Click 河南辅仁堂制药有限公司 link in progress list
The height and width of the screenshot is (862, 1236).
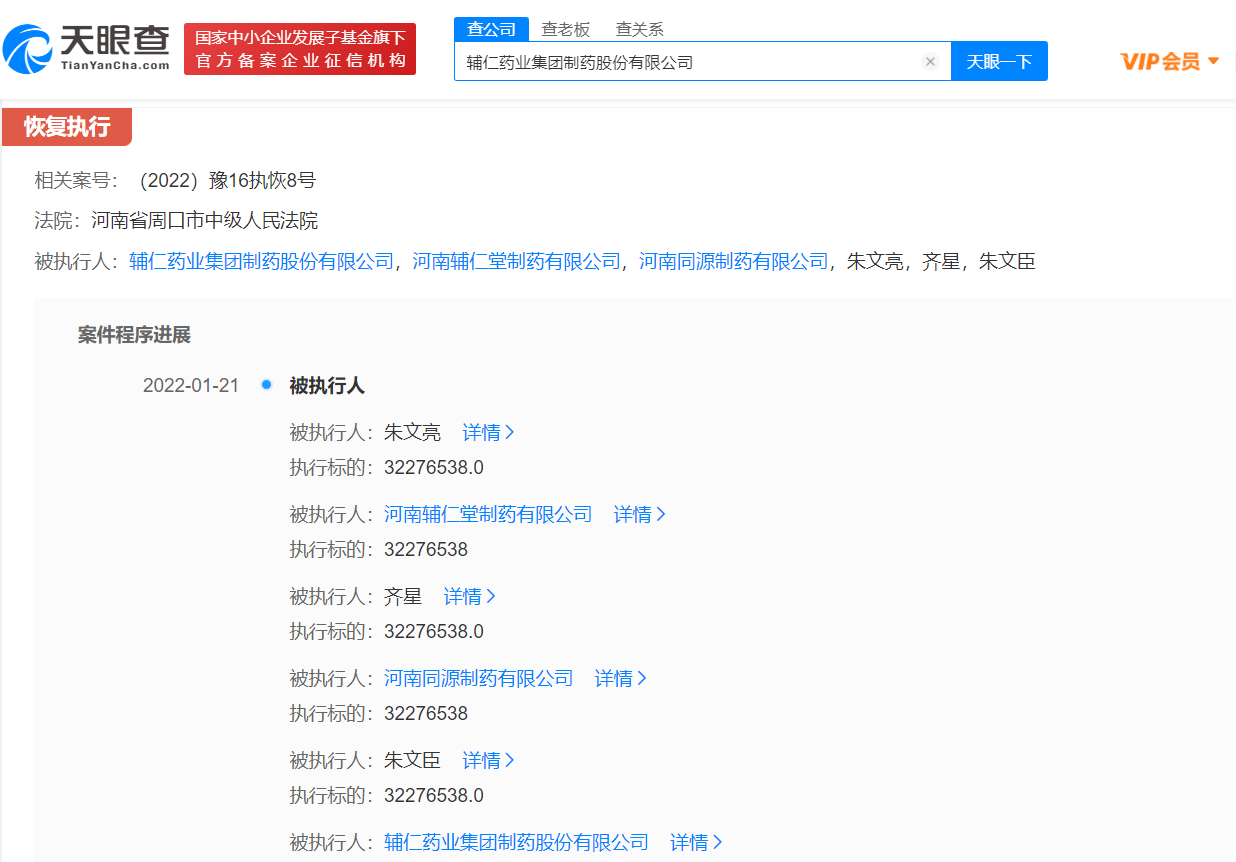pyautogui.click(x=488, y=515)
